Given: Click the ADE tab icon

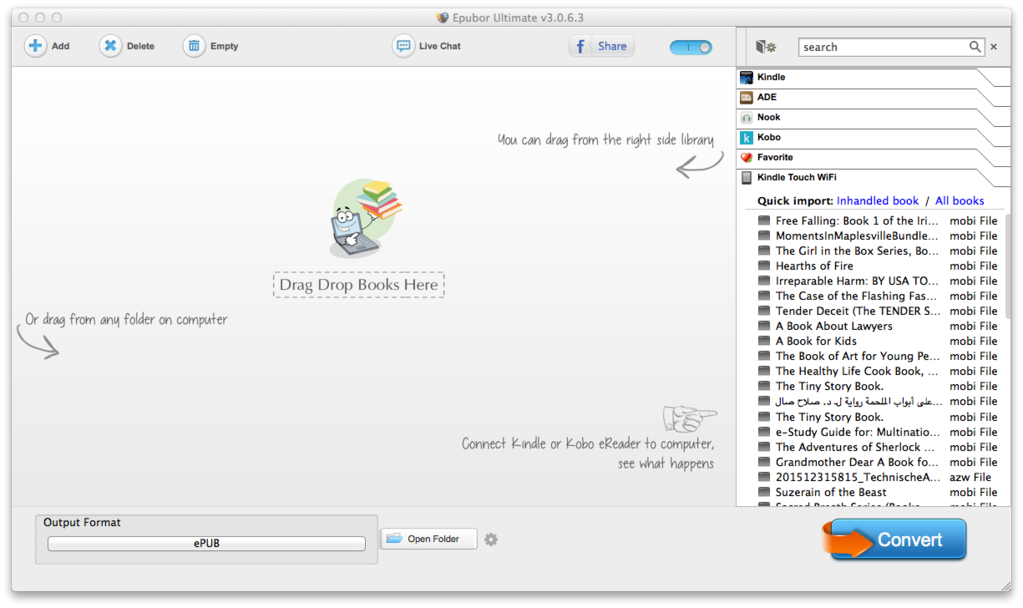Looking at the screenshot, I should (746, 98).
